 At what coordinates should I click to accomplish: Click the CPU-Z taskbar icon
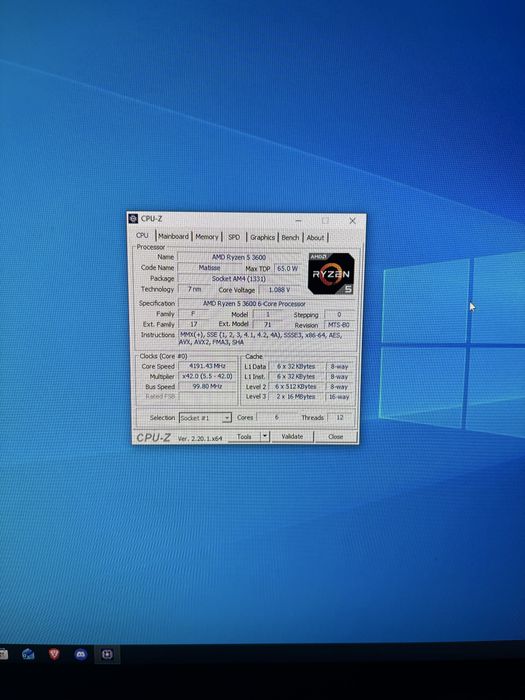(x=107, y=654)
